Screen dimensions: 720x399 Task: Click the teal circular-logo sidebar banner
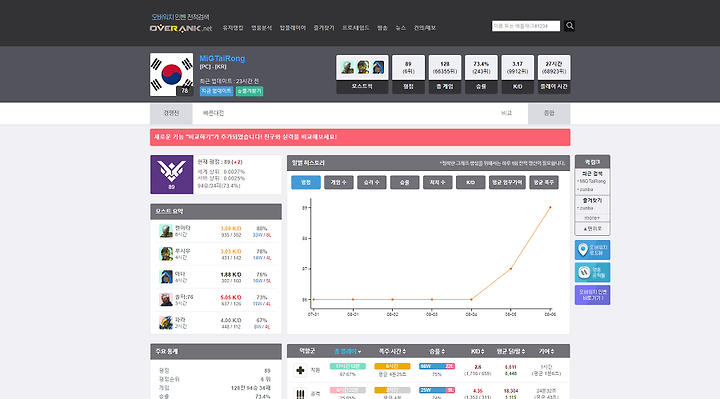[x=592, y=272]
